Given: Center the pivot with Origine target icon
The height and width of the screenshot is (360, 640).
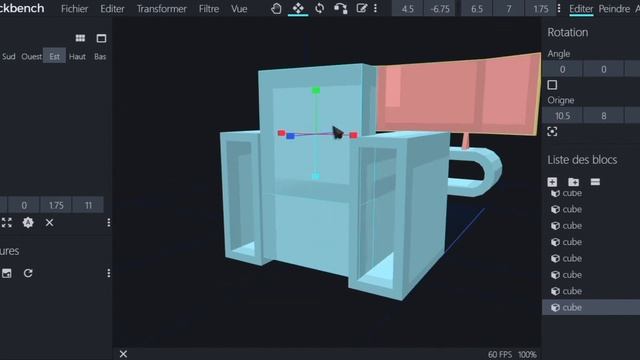Looking at the screenshot, I should click(x=552, y=131).
